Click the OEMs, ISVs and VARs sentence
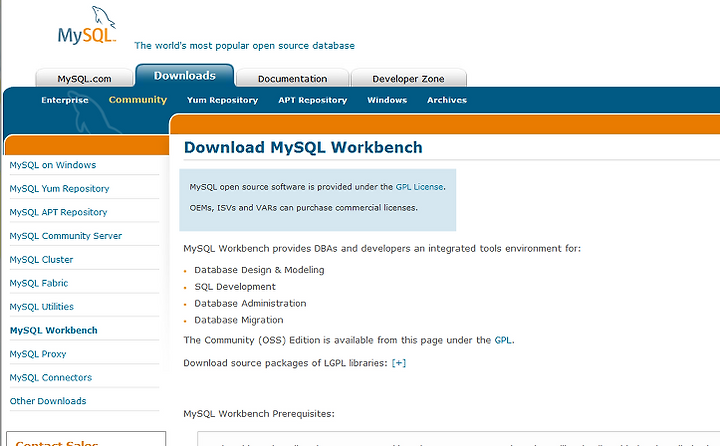720x446 pixels. coord(304,208)
